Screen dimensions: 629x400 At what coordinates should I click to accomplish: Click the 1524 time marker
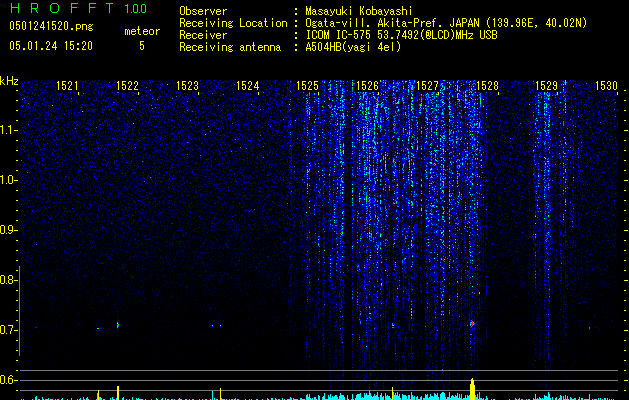pos(248,85)
